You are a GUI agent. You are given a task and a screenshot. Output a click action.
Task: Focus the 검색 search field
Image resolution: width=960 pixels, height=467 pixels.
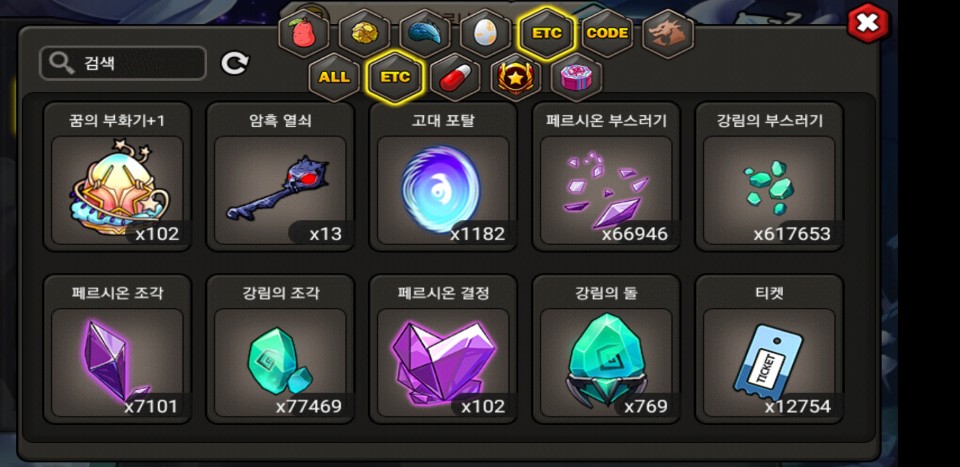(x=122, y=63)
